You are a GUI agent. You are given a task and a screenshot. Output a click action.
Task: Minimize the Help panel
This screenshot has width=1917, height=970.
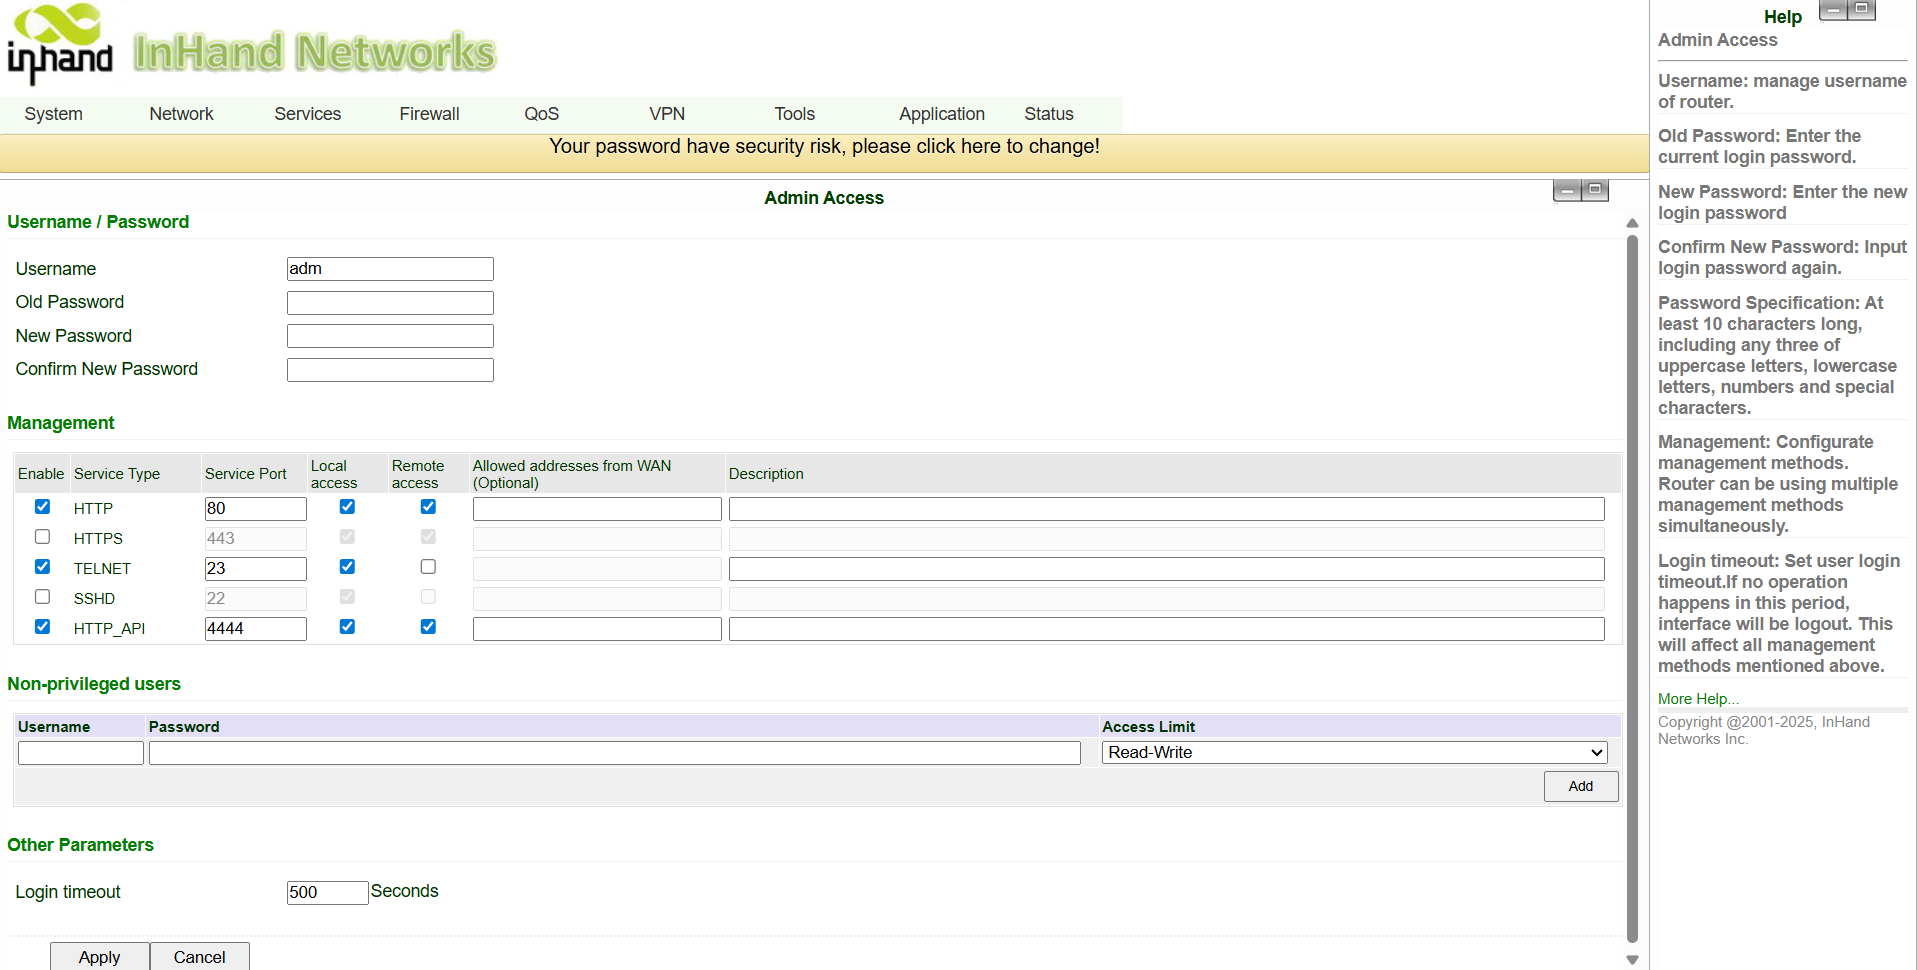(x=1833, y=10)
